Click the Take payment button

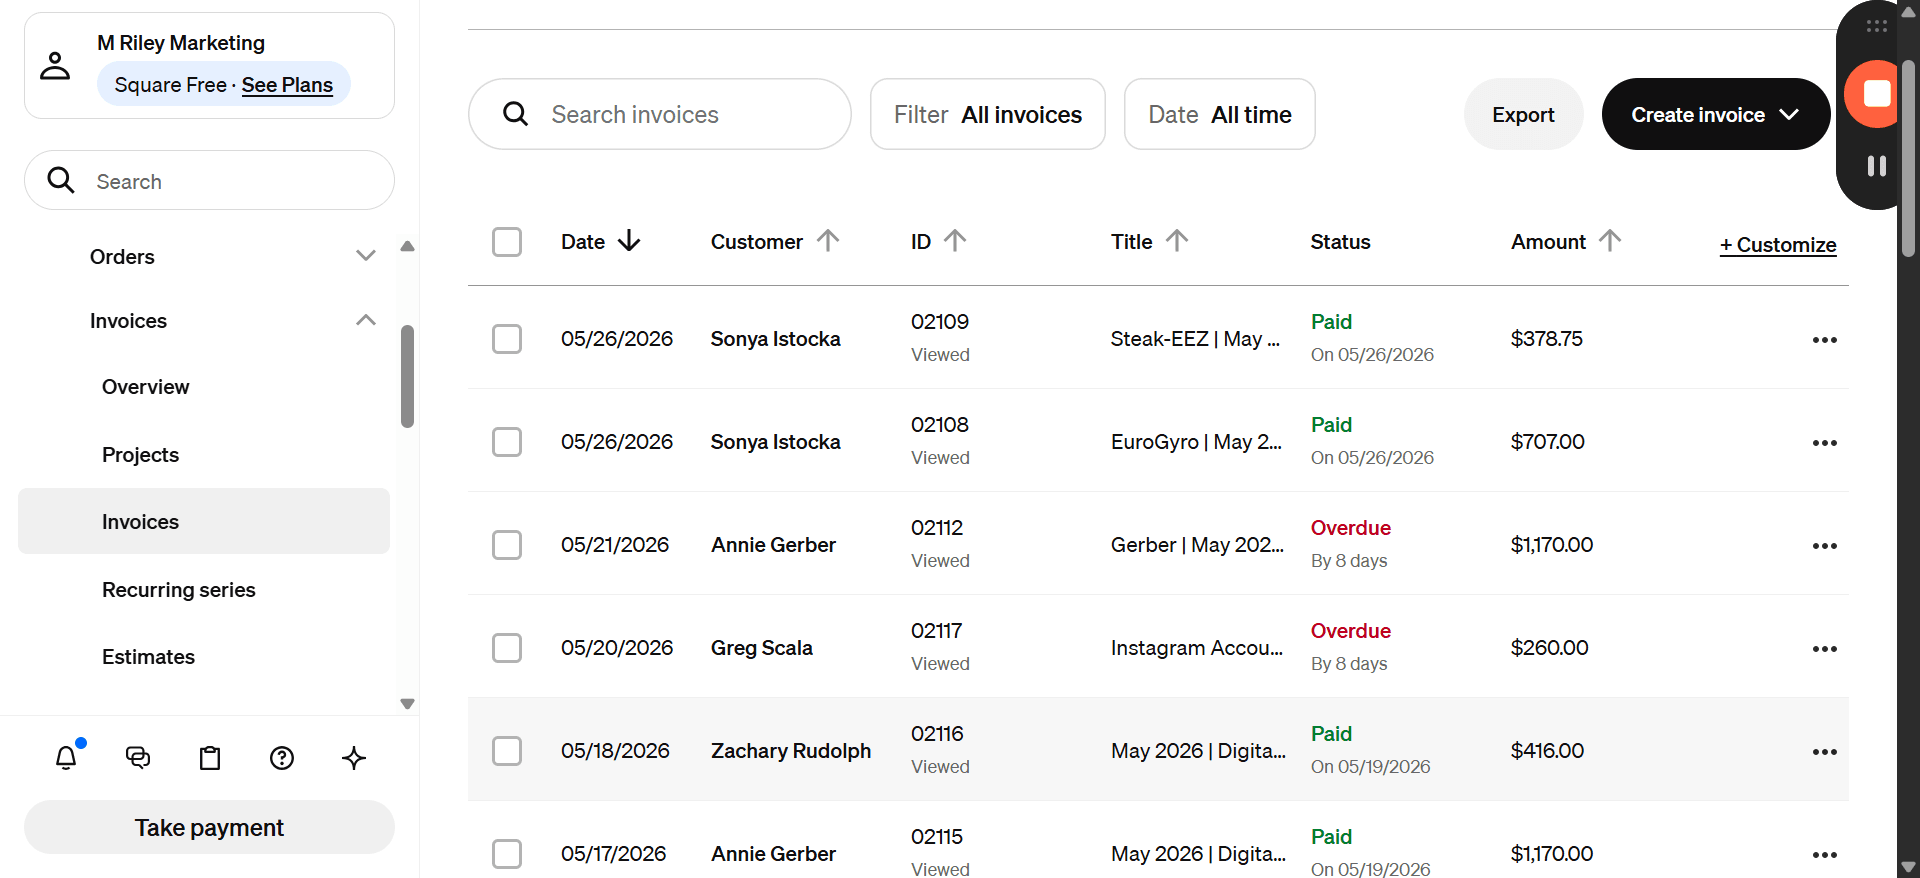[x=209, y=827]
